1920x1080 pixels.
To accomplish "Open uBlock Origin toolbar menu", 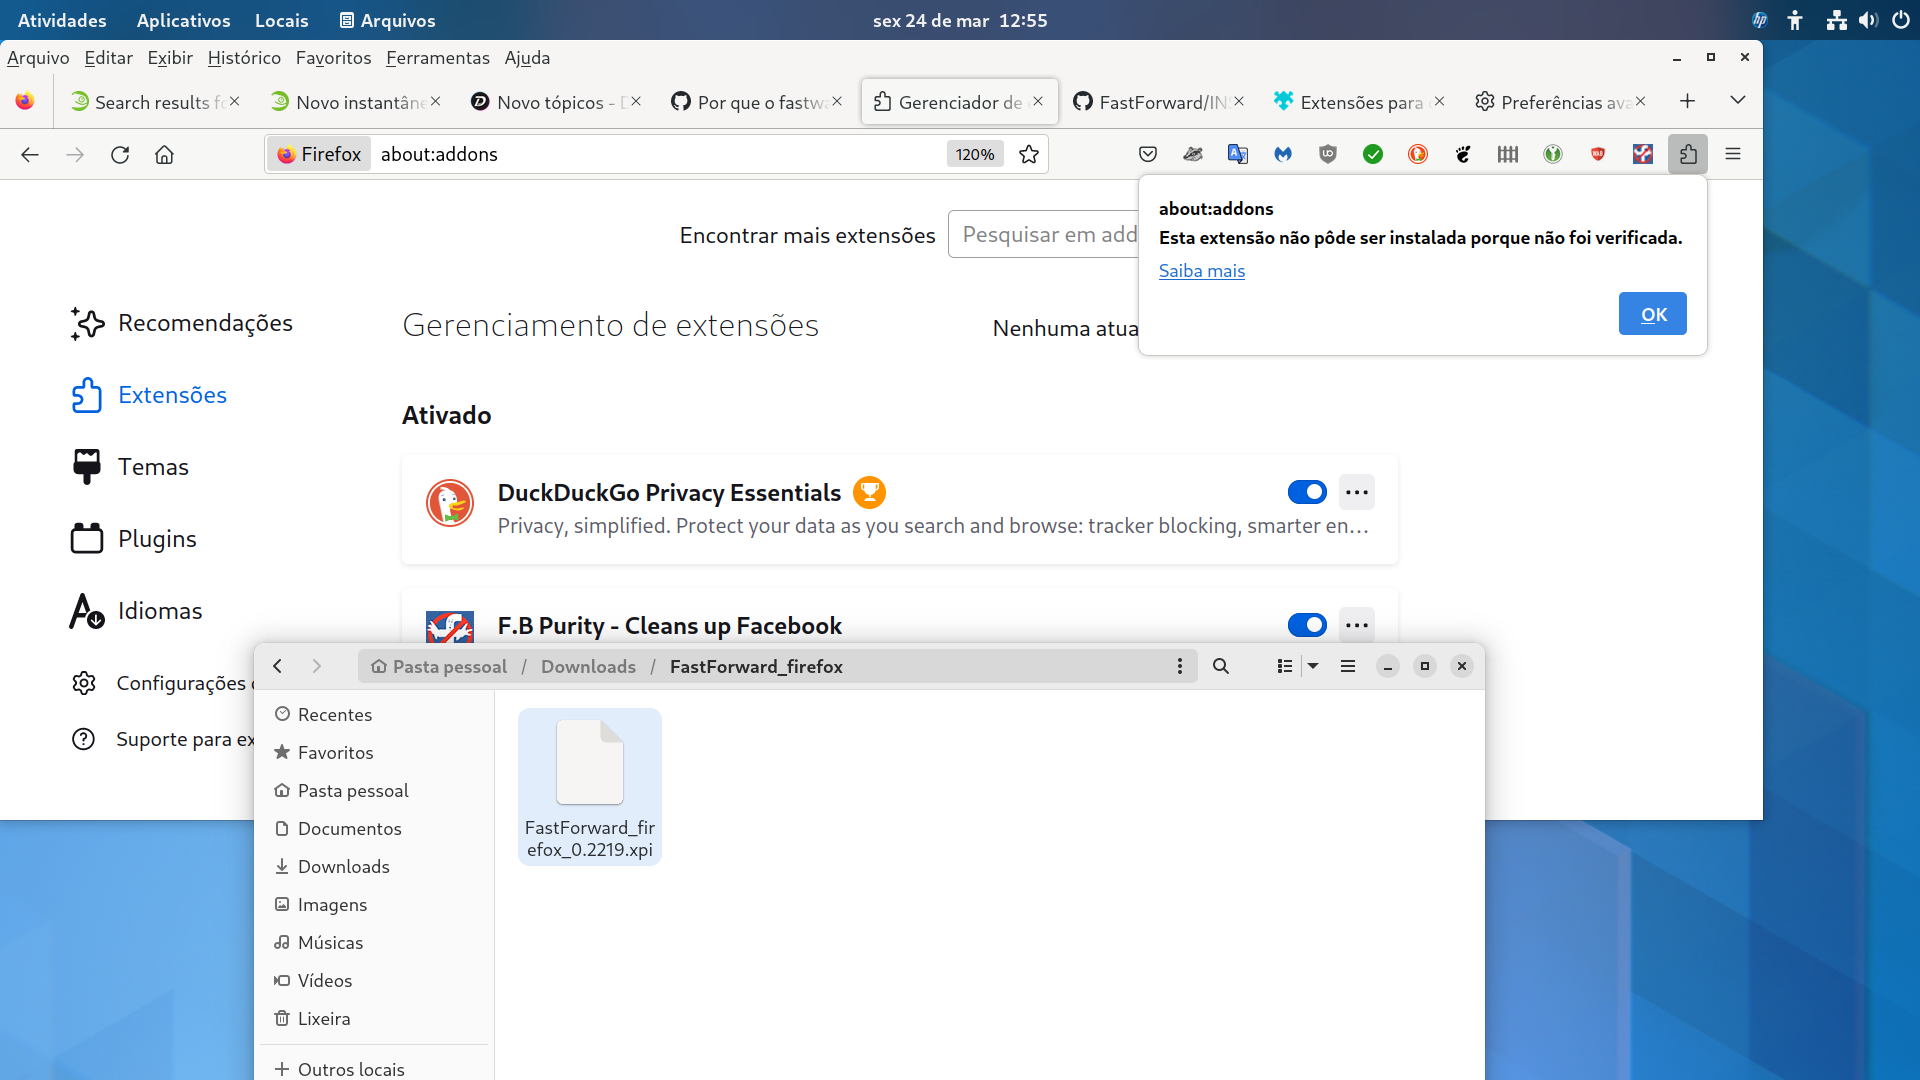I will pyautogui.click(x=1328, y=154).
